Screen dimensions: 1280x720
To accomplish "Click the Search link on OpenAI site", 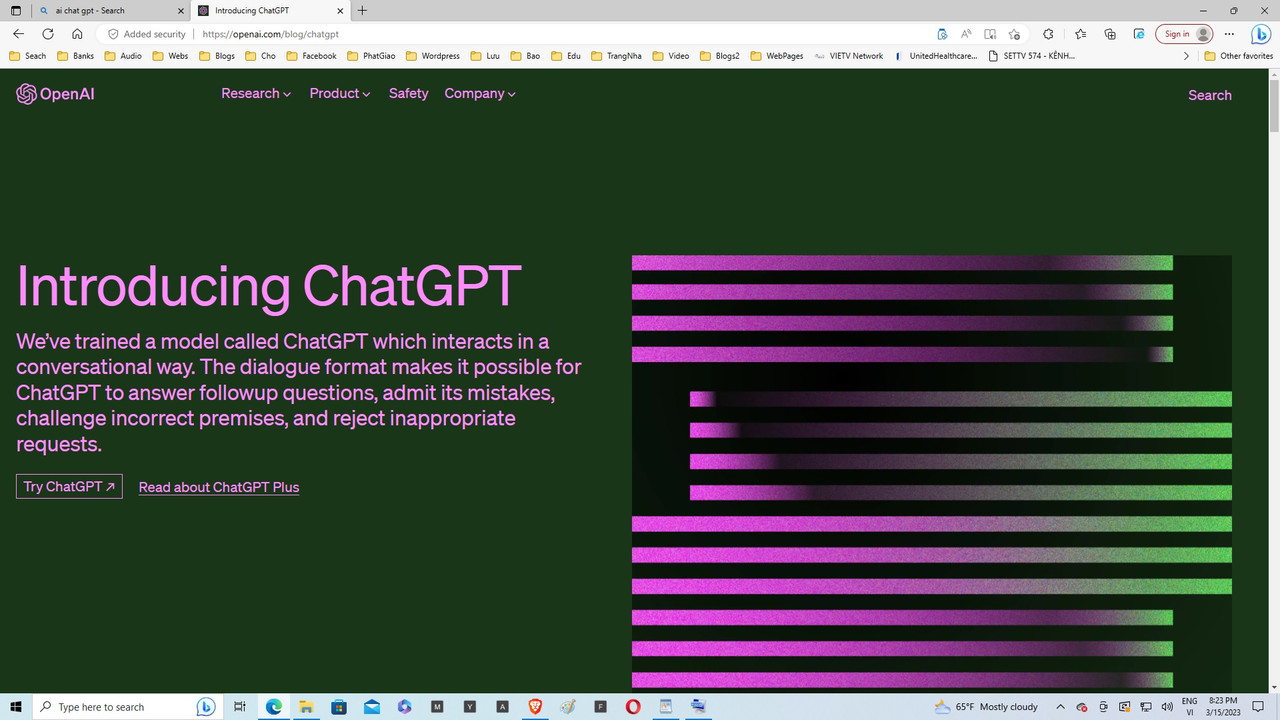I will click(1210, 95).
